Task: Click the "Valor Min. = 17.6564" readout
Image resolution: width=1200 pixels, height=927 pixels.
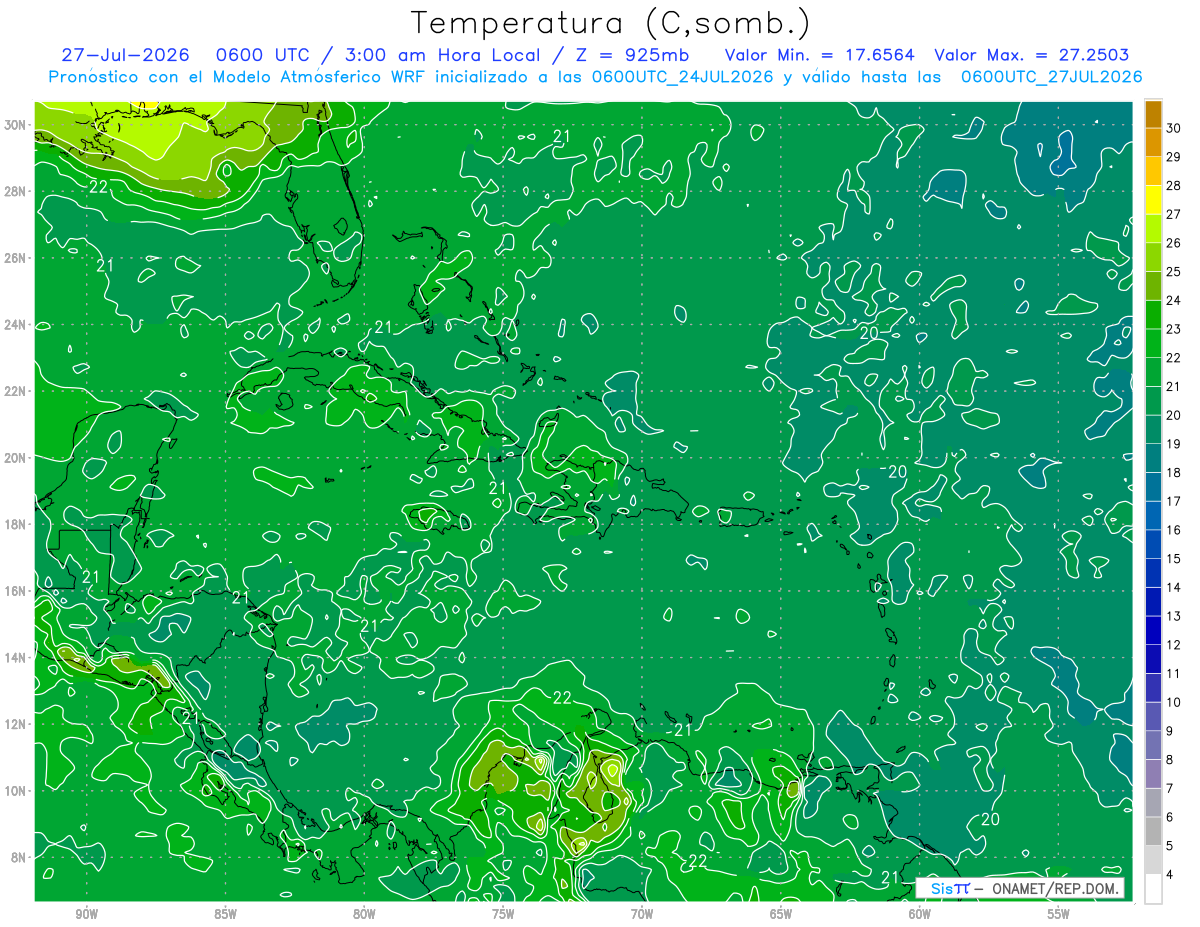Action: tap(819, 55)
